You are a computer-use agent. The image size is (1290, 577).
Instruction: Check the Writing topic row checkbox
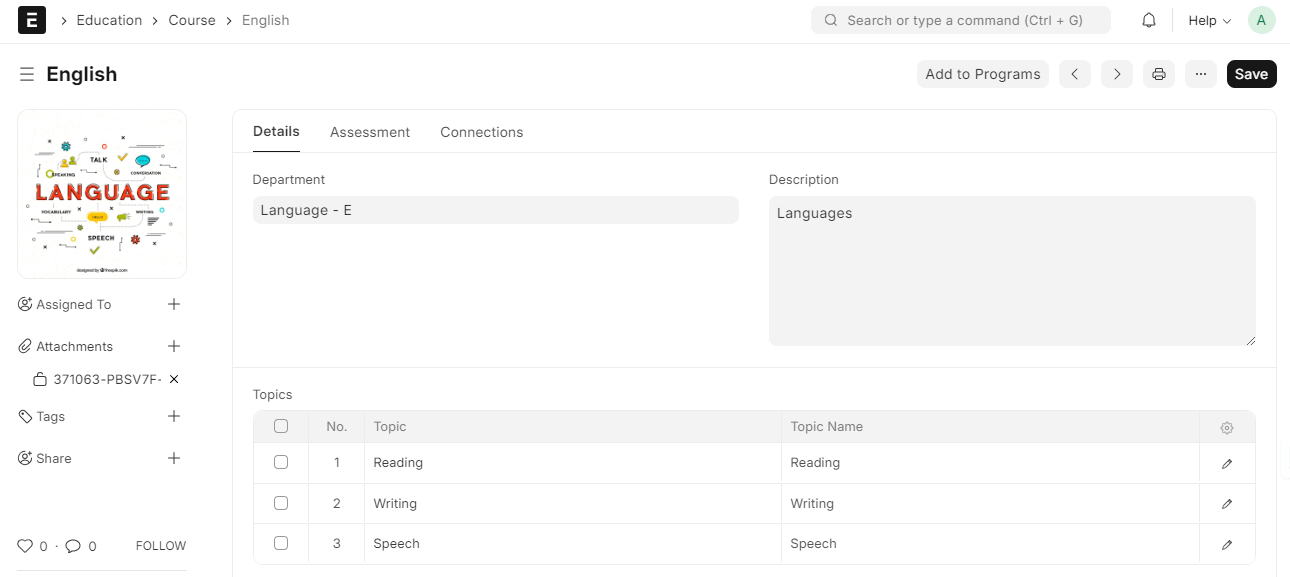(281, 503)
